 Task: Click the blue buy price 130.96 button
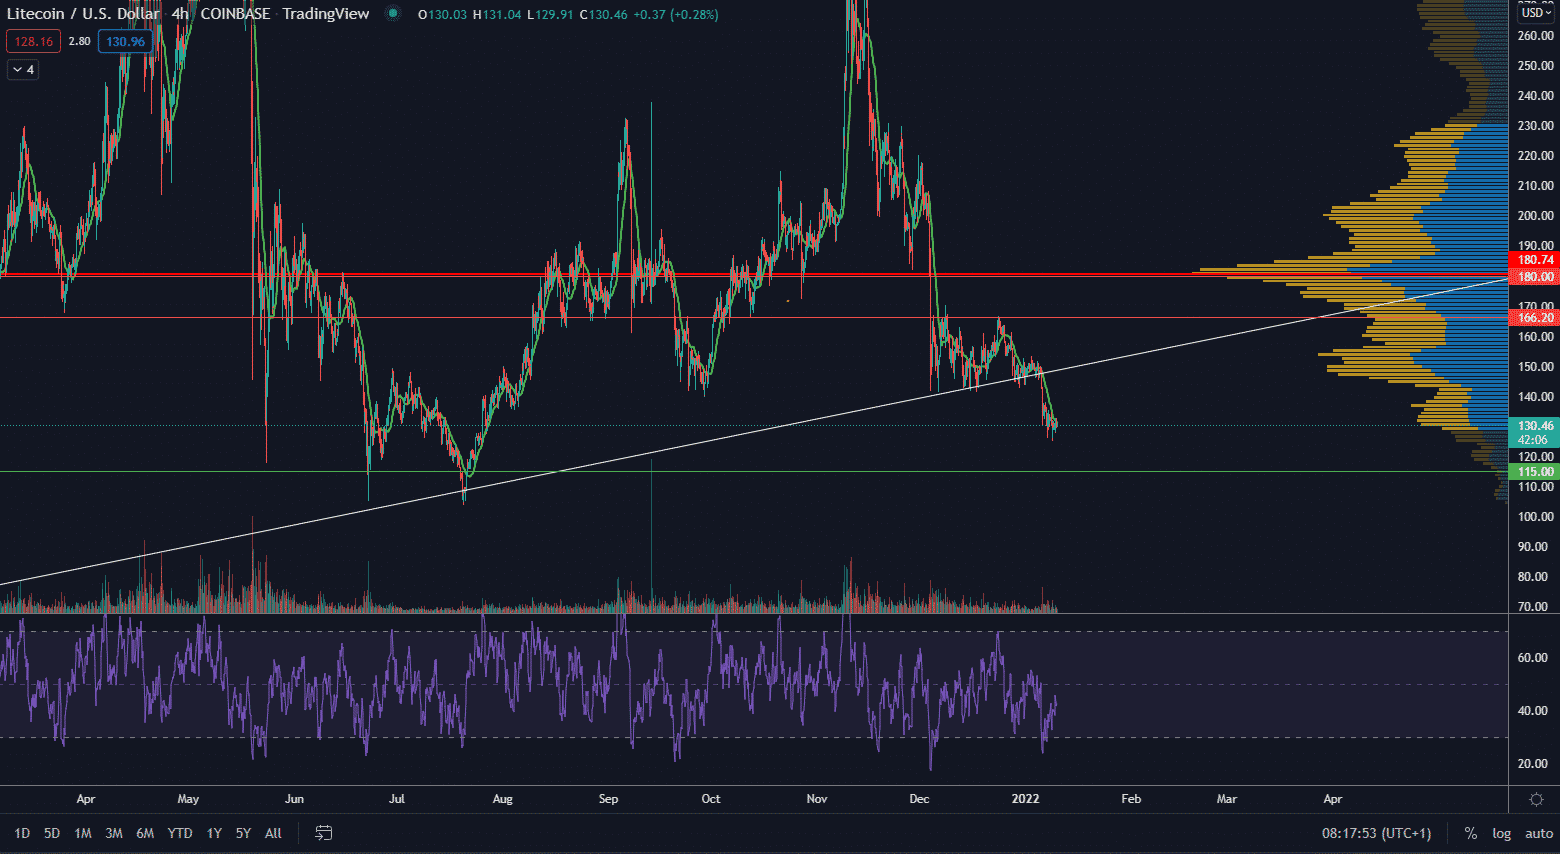[x=126, y=42]
